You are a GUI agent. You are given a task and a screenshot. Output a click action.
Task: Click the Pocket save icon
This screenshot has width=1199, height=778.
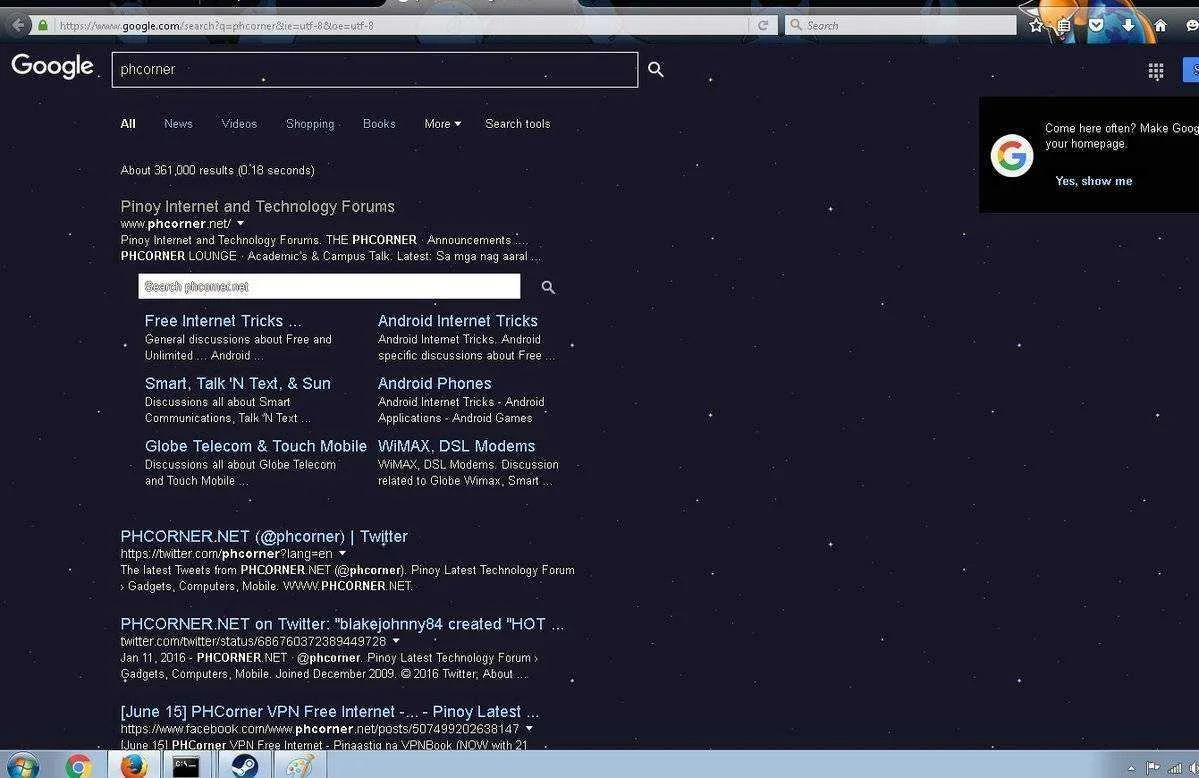click(x=1096, y=25)
